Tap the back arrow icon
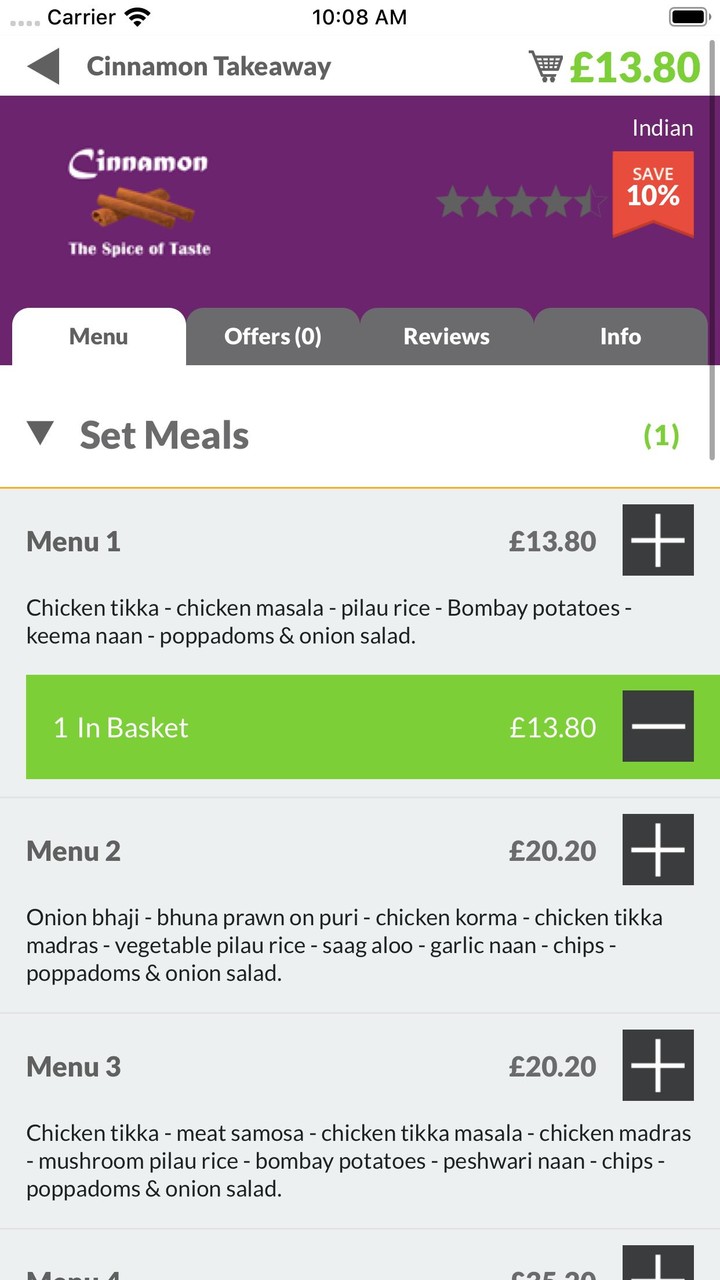 click(x=44, y=67)
